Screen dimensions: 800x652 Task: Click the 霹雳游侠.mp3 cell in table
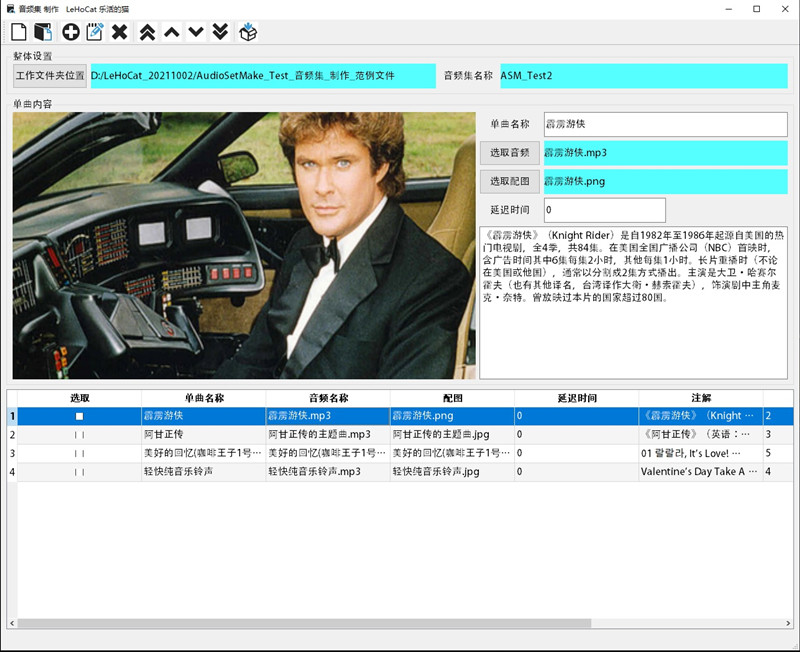(x=328, y=416)
